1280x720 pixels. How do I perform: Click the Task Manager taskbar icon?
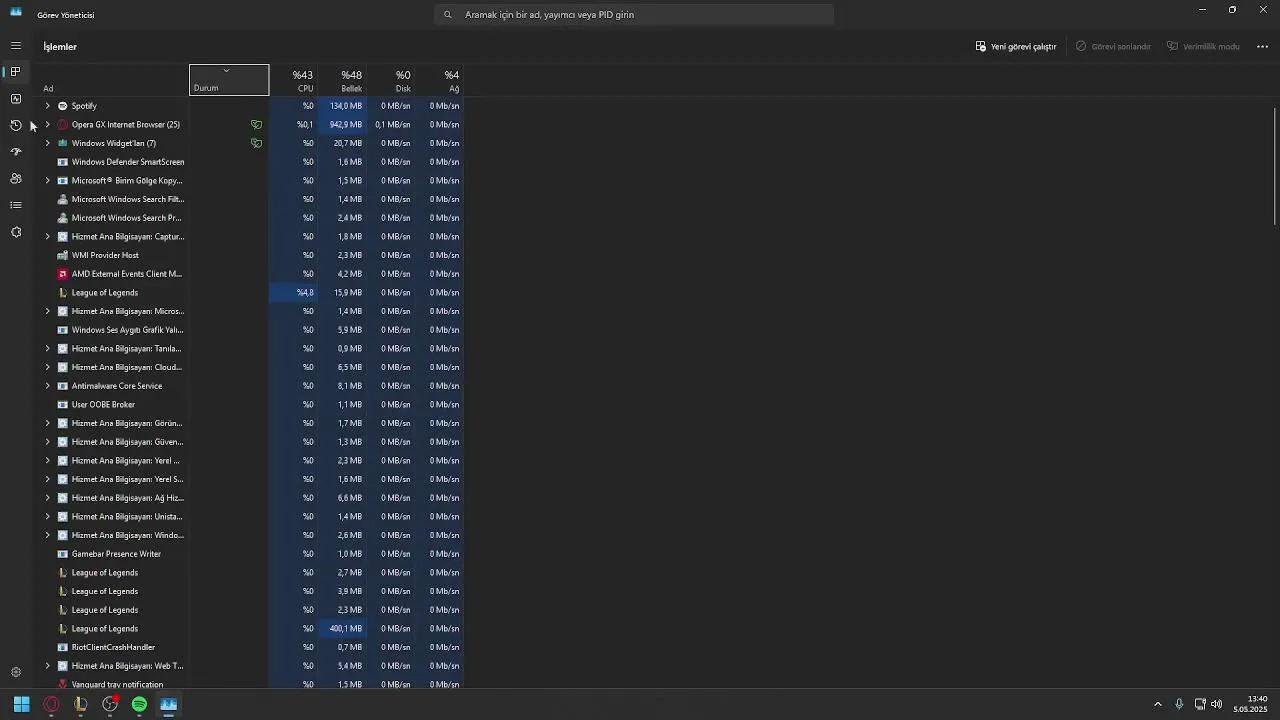click(x=169, y=704)
